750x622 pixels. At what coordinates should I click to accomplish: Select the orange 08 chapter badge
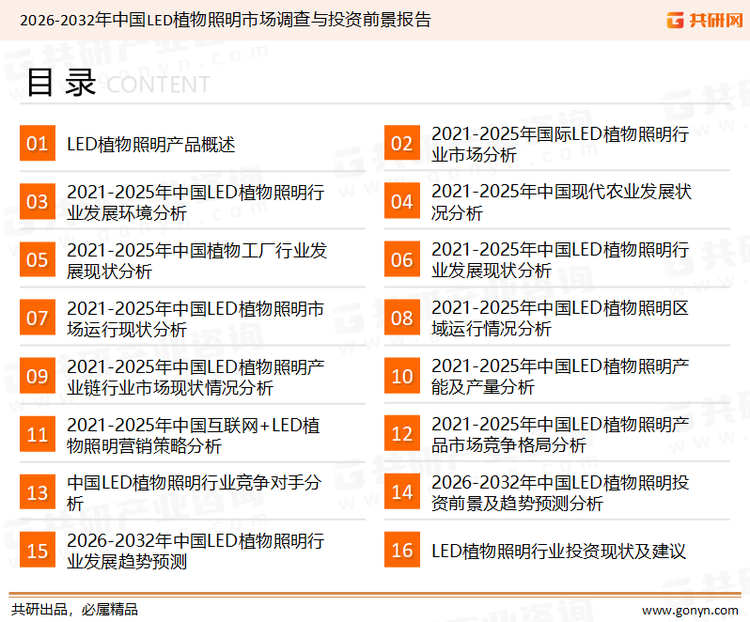[x=402, y=318]
